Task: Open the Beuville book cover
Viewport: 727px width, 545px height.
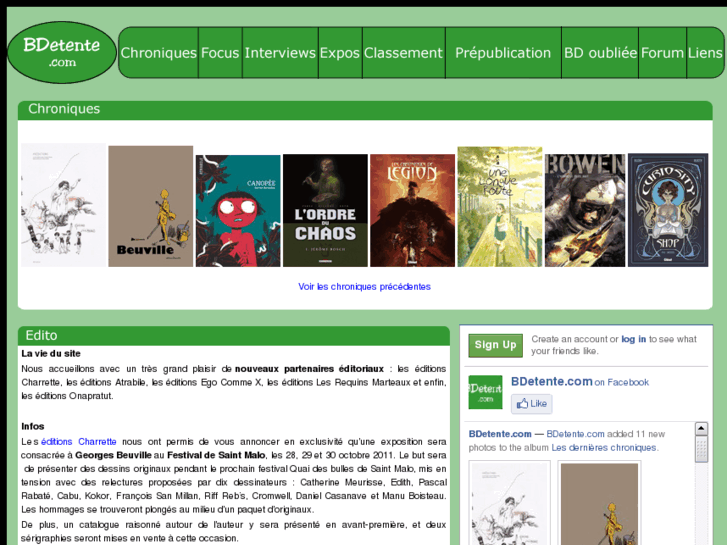Action: 151,206
